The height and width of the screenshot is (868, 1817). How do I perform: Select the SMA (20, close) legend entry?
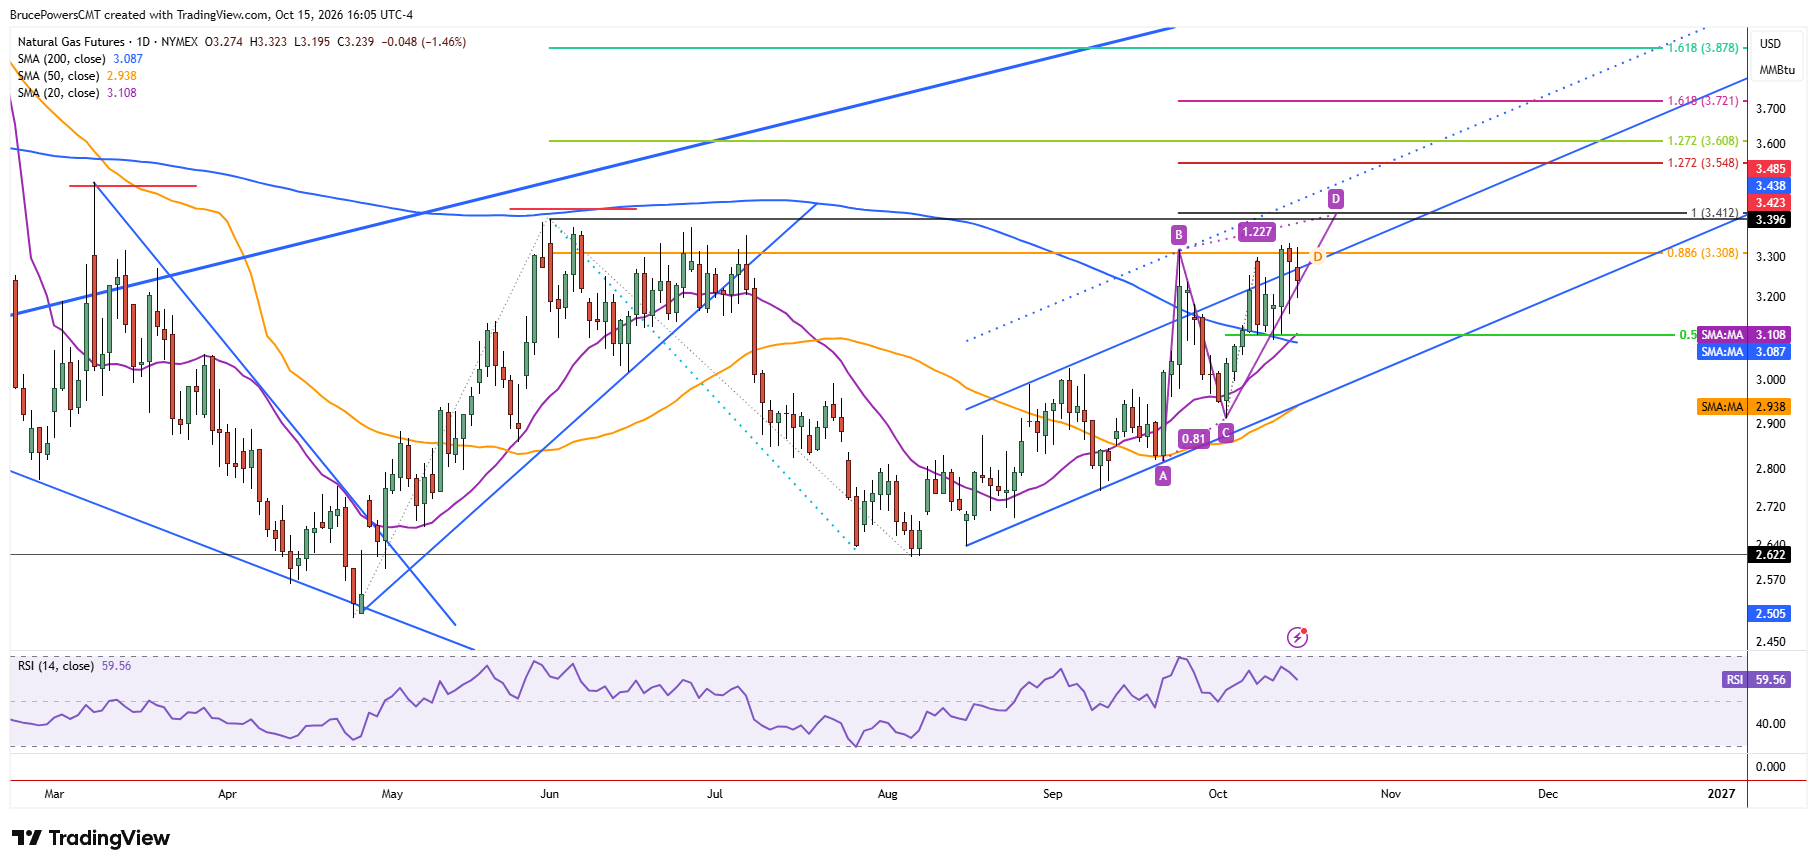pyautogui.click(x=77, y=93)
